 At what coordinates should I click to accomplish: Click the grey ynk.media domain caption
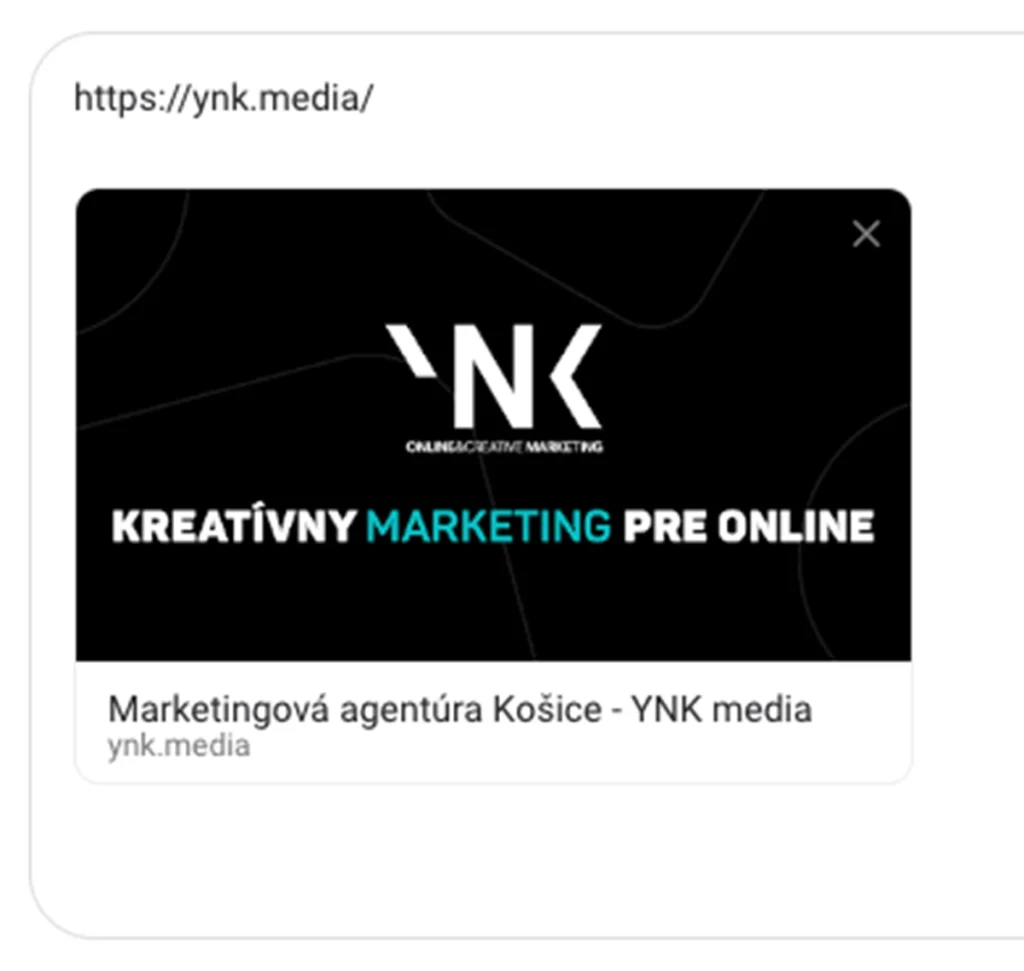[179, 746]
